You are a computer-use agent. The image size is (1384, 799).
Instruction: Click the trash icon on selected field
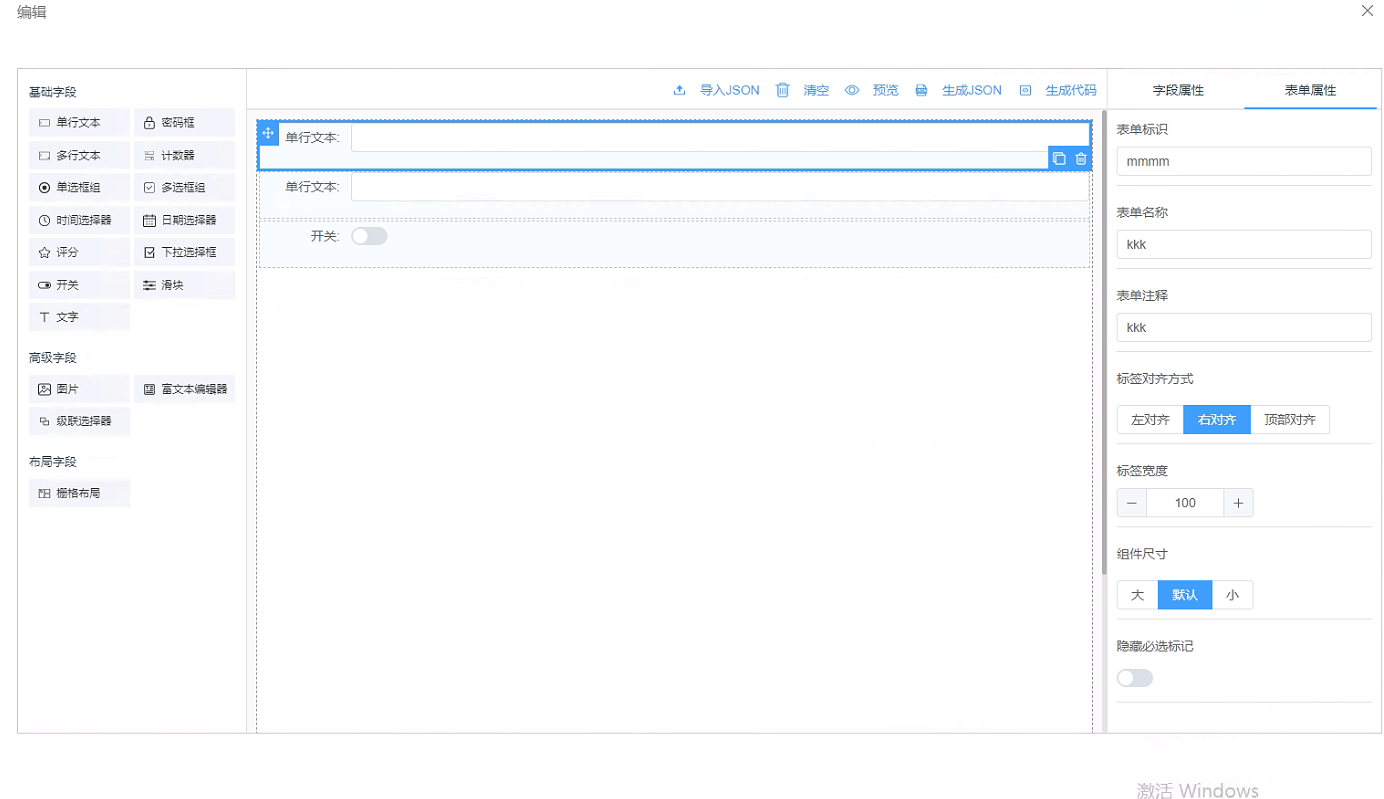click(x=1081, y=159)
